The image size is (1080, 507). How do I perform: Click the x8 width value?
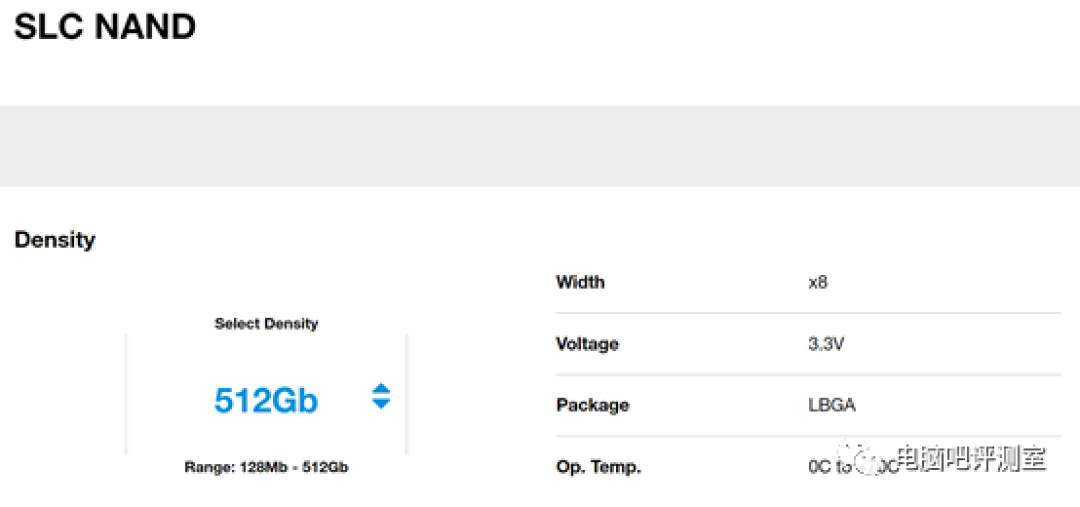pos(818,282)
